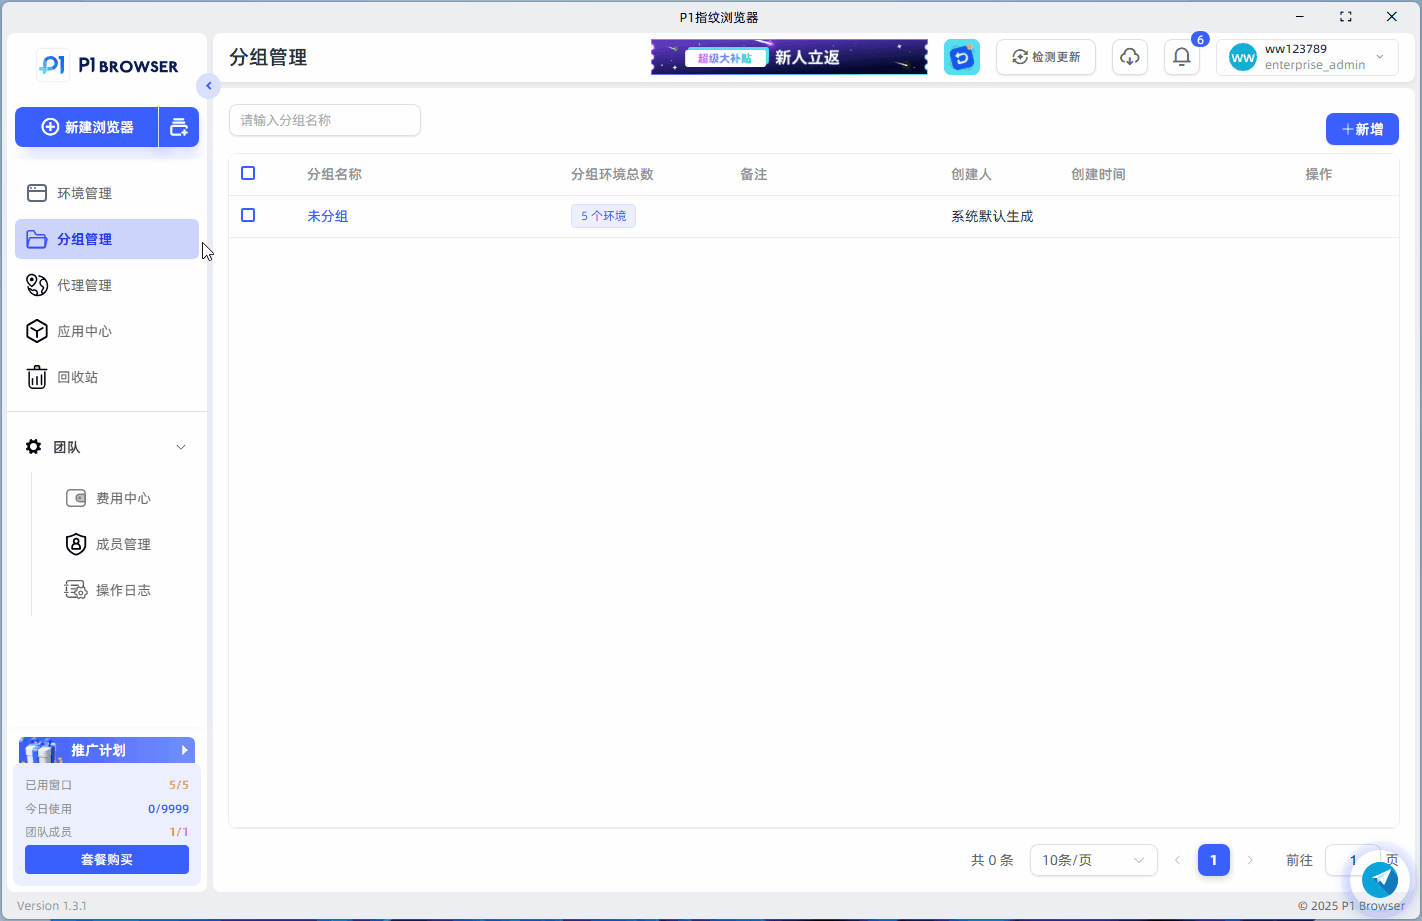Open the notification bell
The height and width of the screenshot is (921, 1422).
click(1181, 57)
